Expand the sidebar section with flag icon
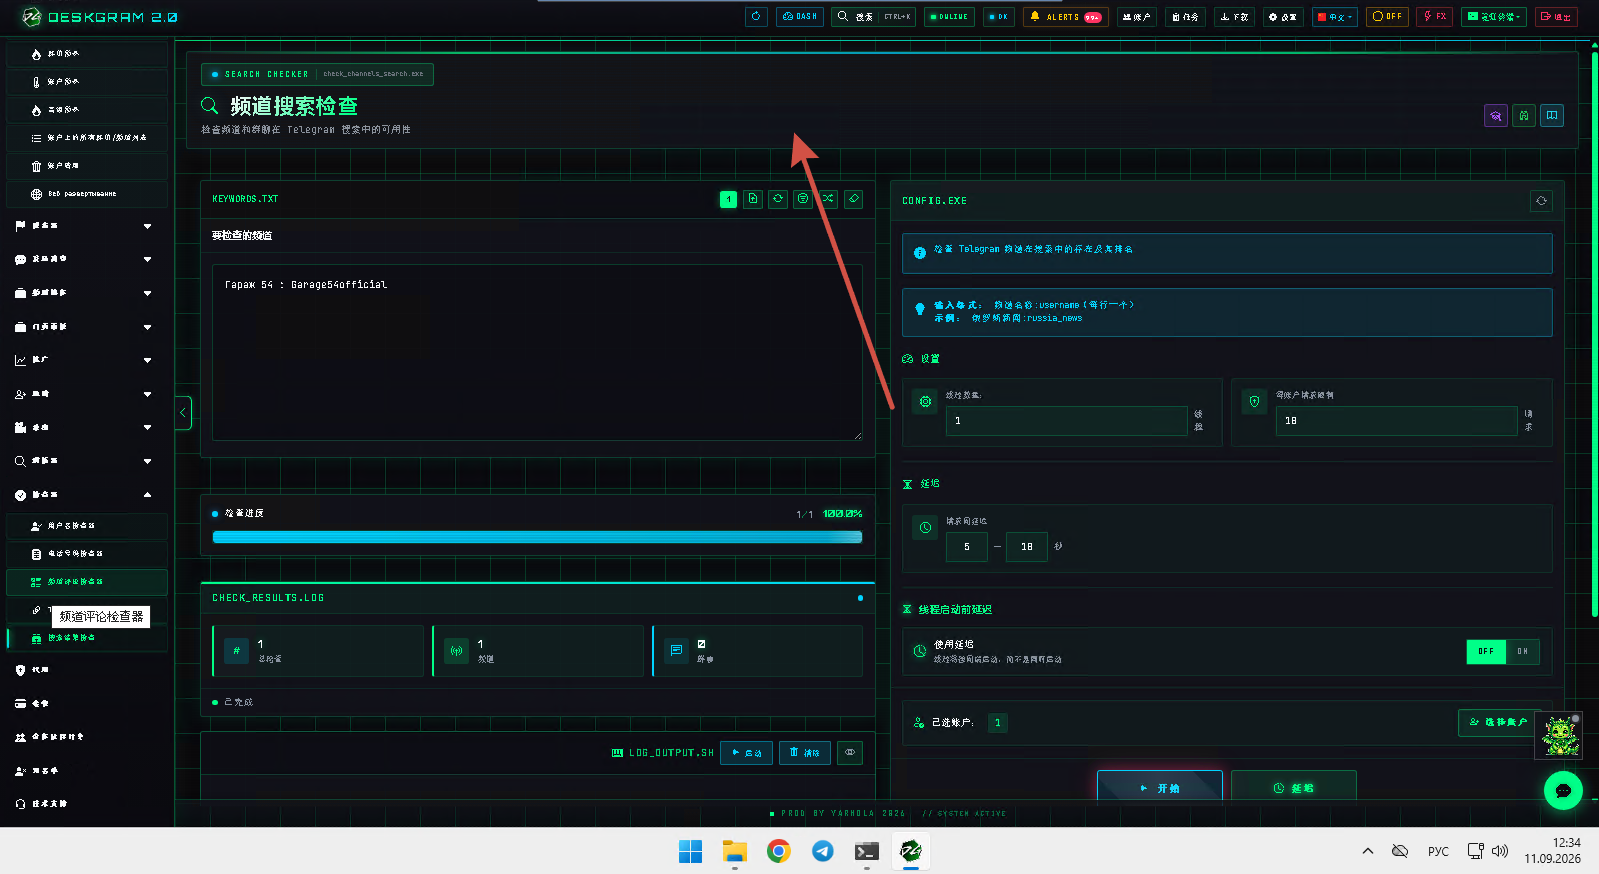This screenshot has width=1599, height=874. coord(85,226)
